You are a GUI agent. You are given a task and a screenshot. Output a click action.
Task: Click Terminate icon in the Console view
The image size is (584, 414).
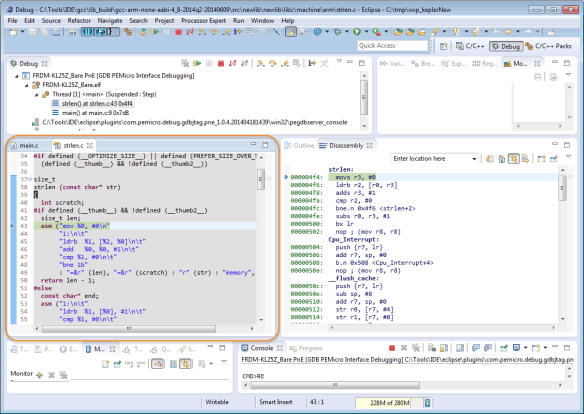click(x=391, y=348)
